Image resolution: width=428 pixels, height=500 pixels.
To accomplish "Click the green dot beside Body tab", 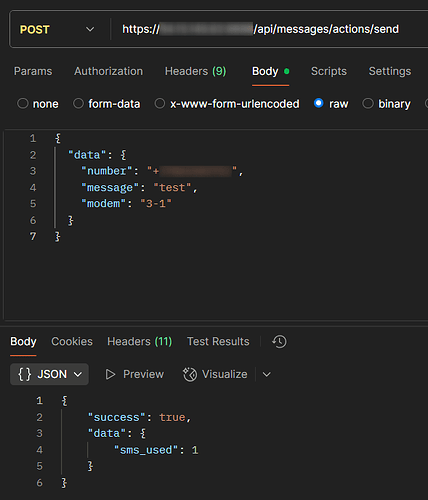I will (286, 71).
